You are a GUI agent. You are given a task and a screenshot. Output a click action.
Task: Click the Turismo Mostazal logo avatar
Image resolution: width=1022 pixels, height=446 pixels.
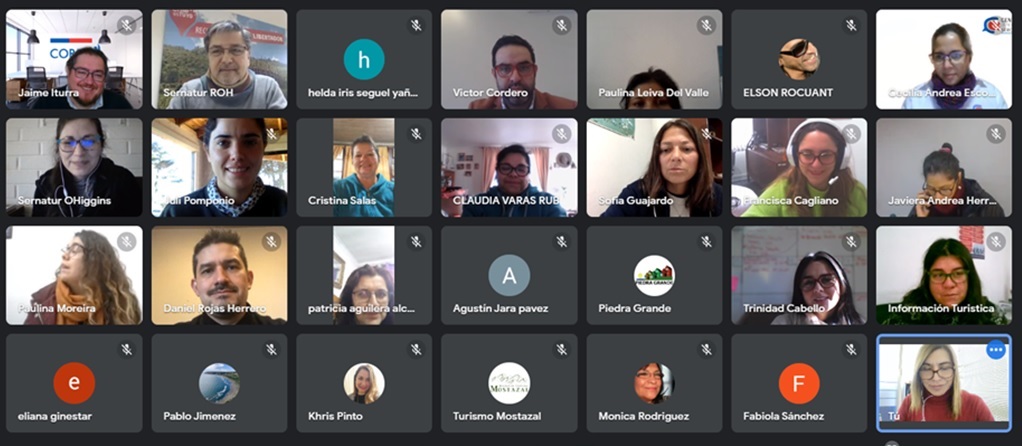coord(509,383)
